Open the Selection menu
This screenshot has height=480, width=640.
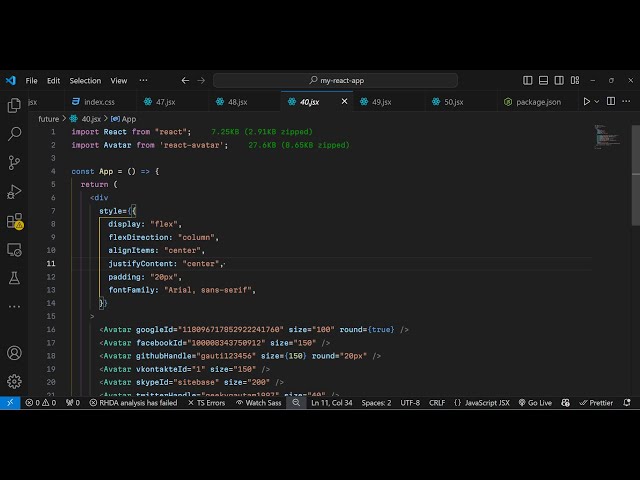pos(85,81)
